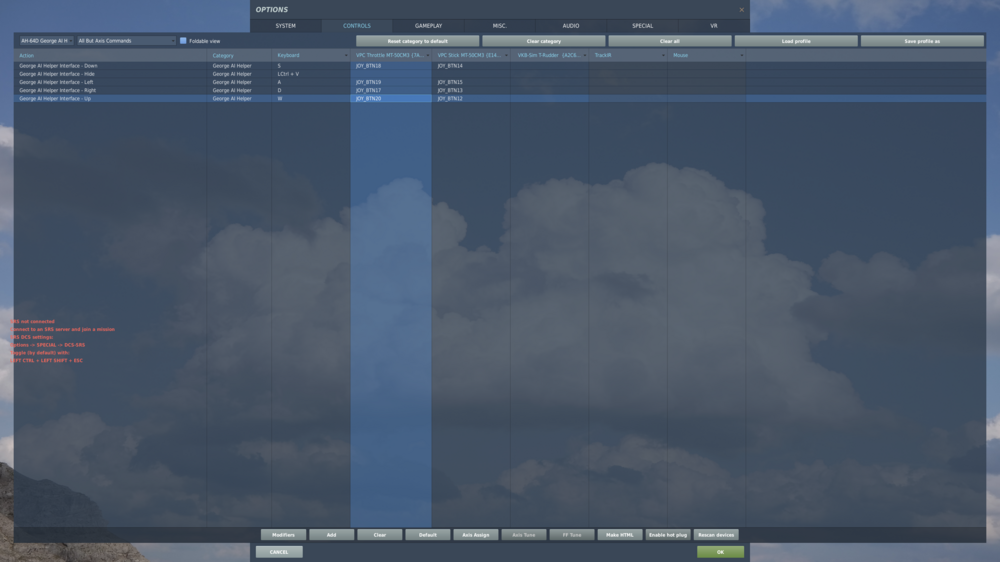The height and width of the screenshot is (562, 1000).
Task: Expand the TrackIR column dropdown
Action: (663, 55)
